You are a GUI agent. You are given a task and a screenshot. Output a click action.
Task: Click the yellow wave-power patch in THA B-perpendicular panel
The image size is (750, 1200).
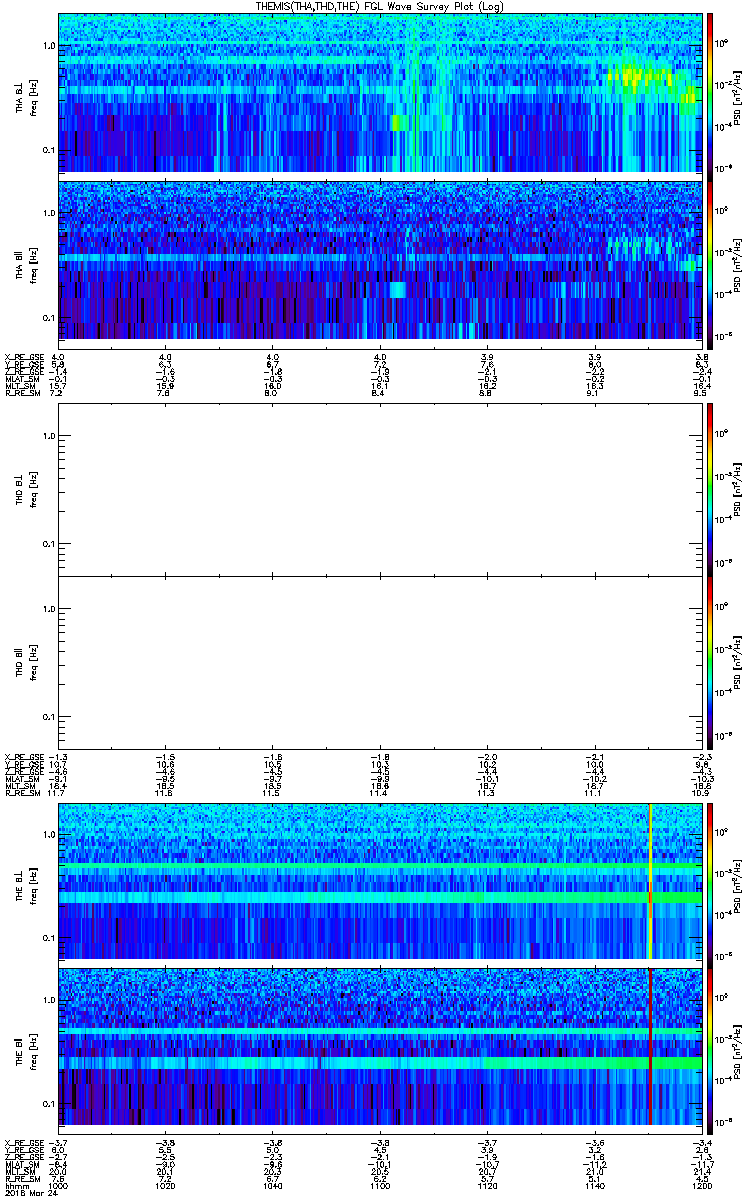coord(640,74)
